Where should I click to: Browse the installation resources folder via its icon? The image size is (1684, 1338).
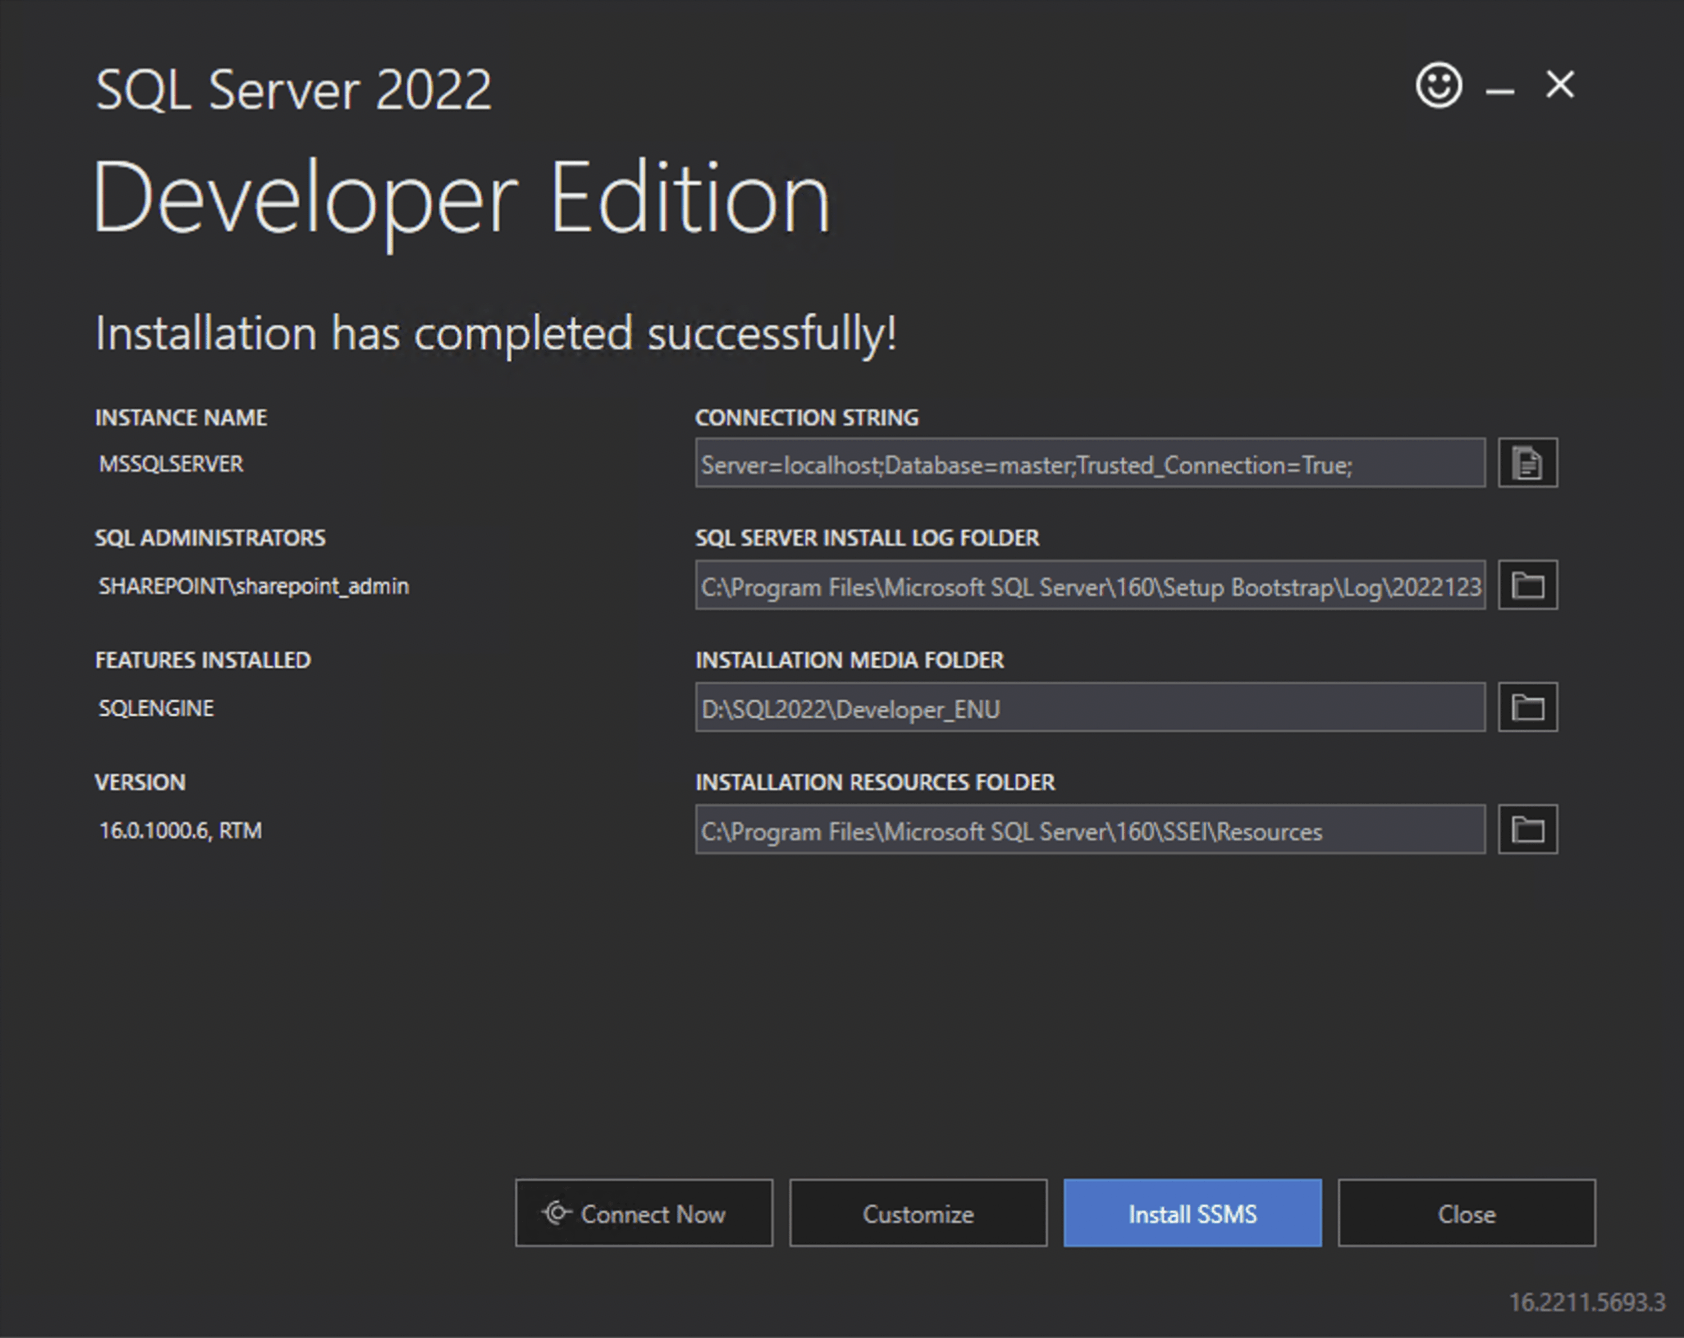(x=1527, y=830)
